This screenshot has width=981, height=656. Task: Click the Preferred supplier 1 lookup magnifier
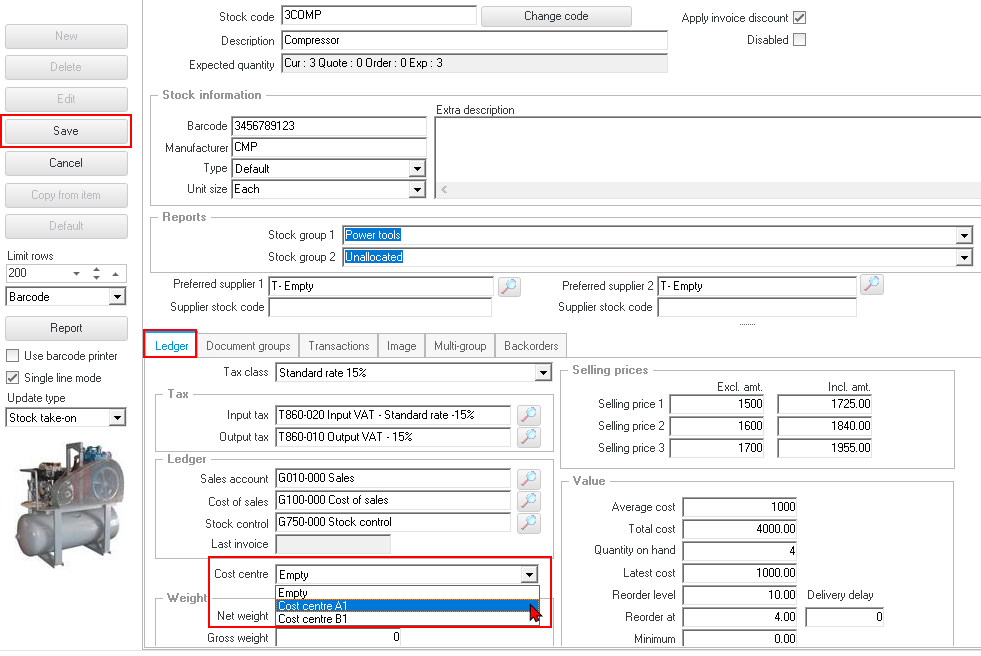point(509,286)
